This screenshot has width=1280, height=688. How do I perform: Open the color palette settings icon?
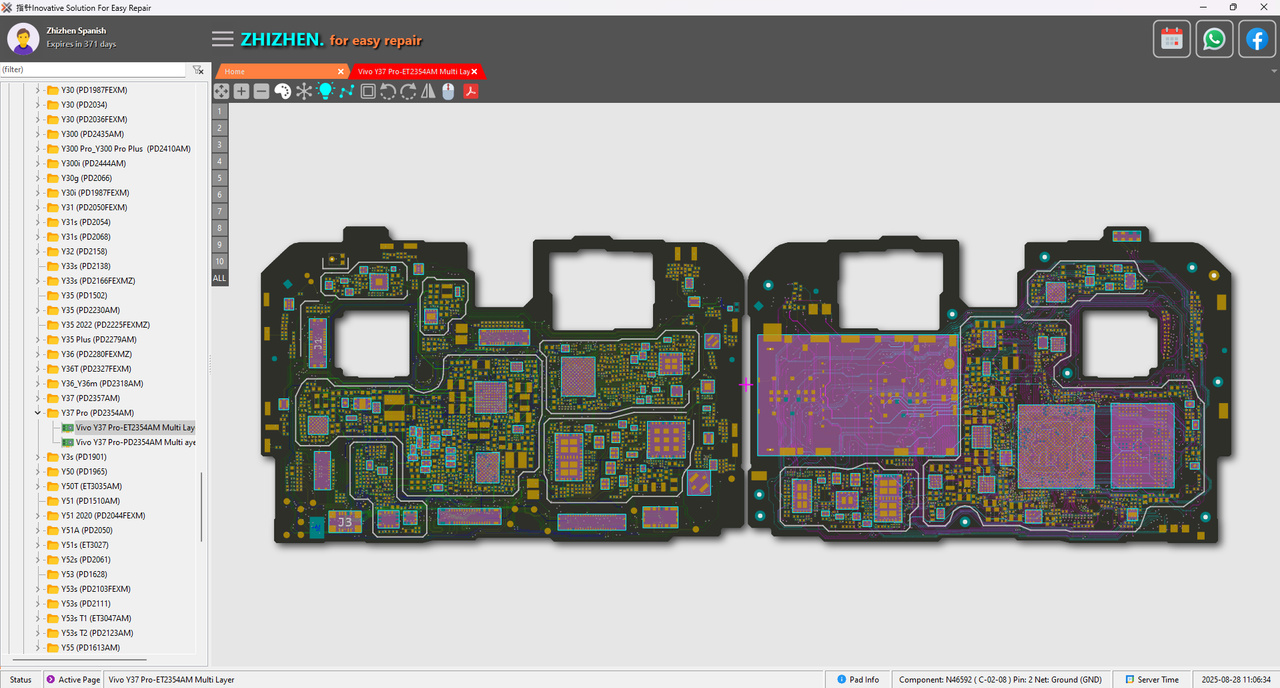tap(282, 91)
